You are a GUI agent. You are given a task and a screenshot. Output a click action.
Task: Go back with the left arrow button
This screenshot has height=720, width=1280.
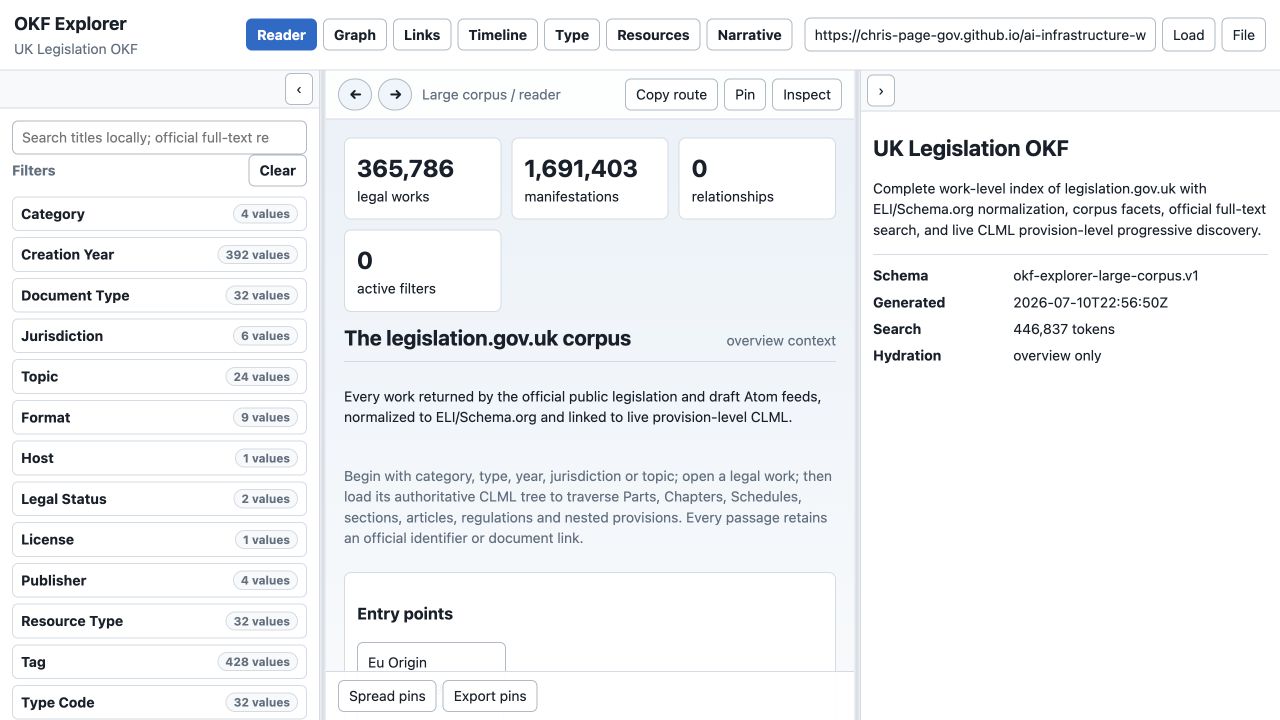click(355, 94)
